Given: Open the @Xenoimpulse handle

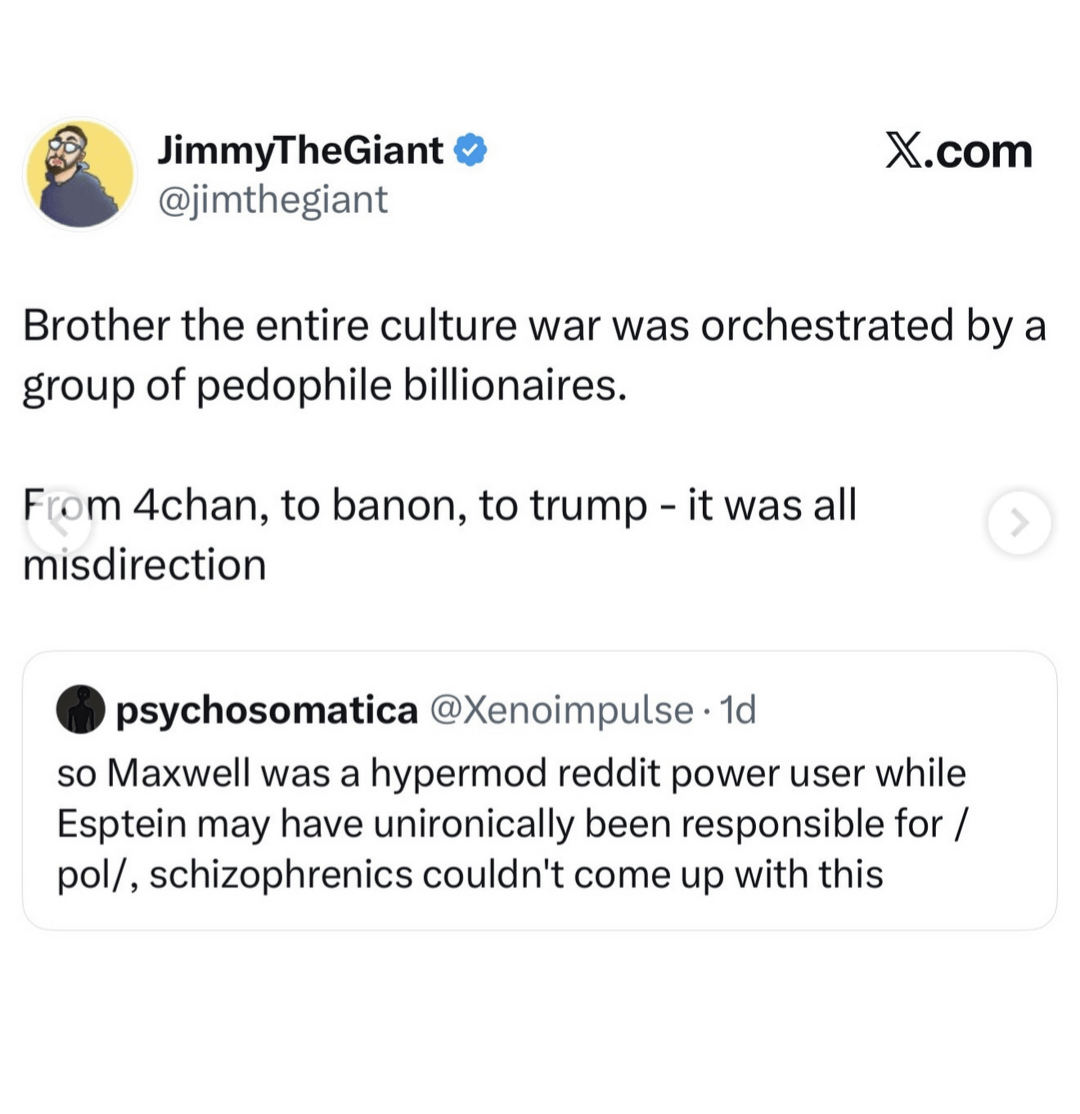Looking at the screenshot, I should pos(560,711).
